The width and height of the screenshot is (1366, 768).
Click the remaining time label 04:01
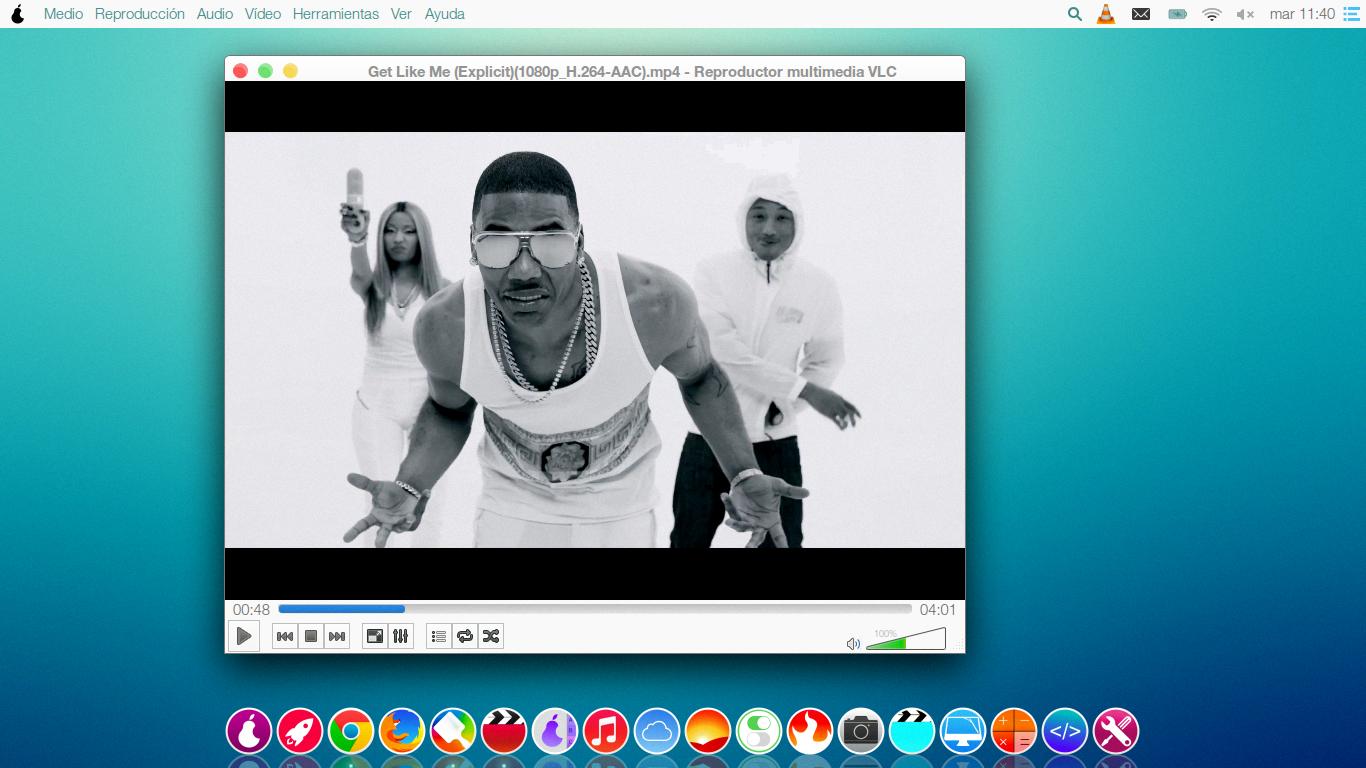coord(938,610)
